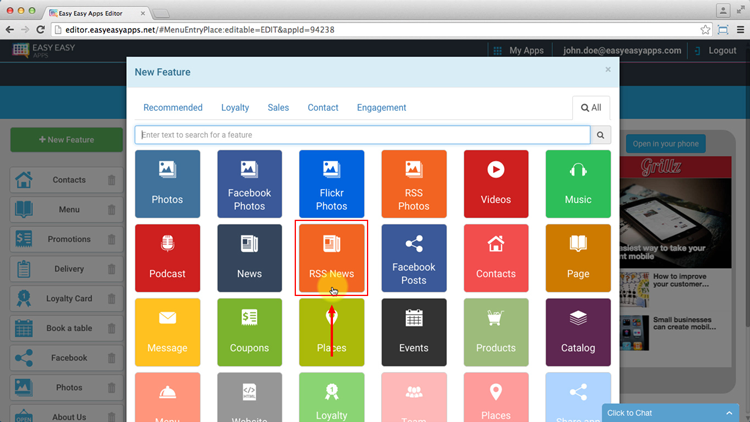
Task: Expand the Click to Chat widget
Action: (x=670, y=413)
